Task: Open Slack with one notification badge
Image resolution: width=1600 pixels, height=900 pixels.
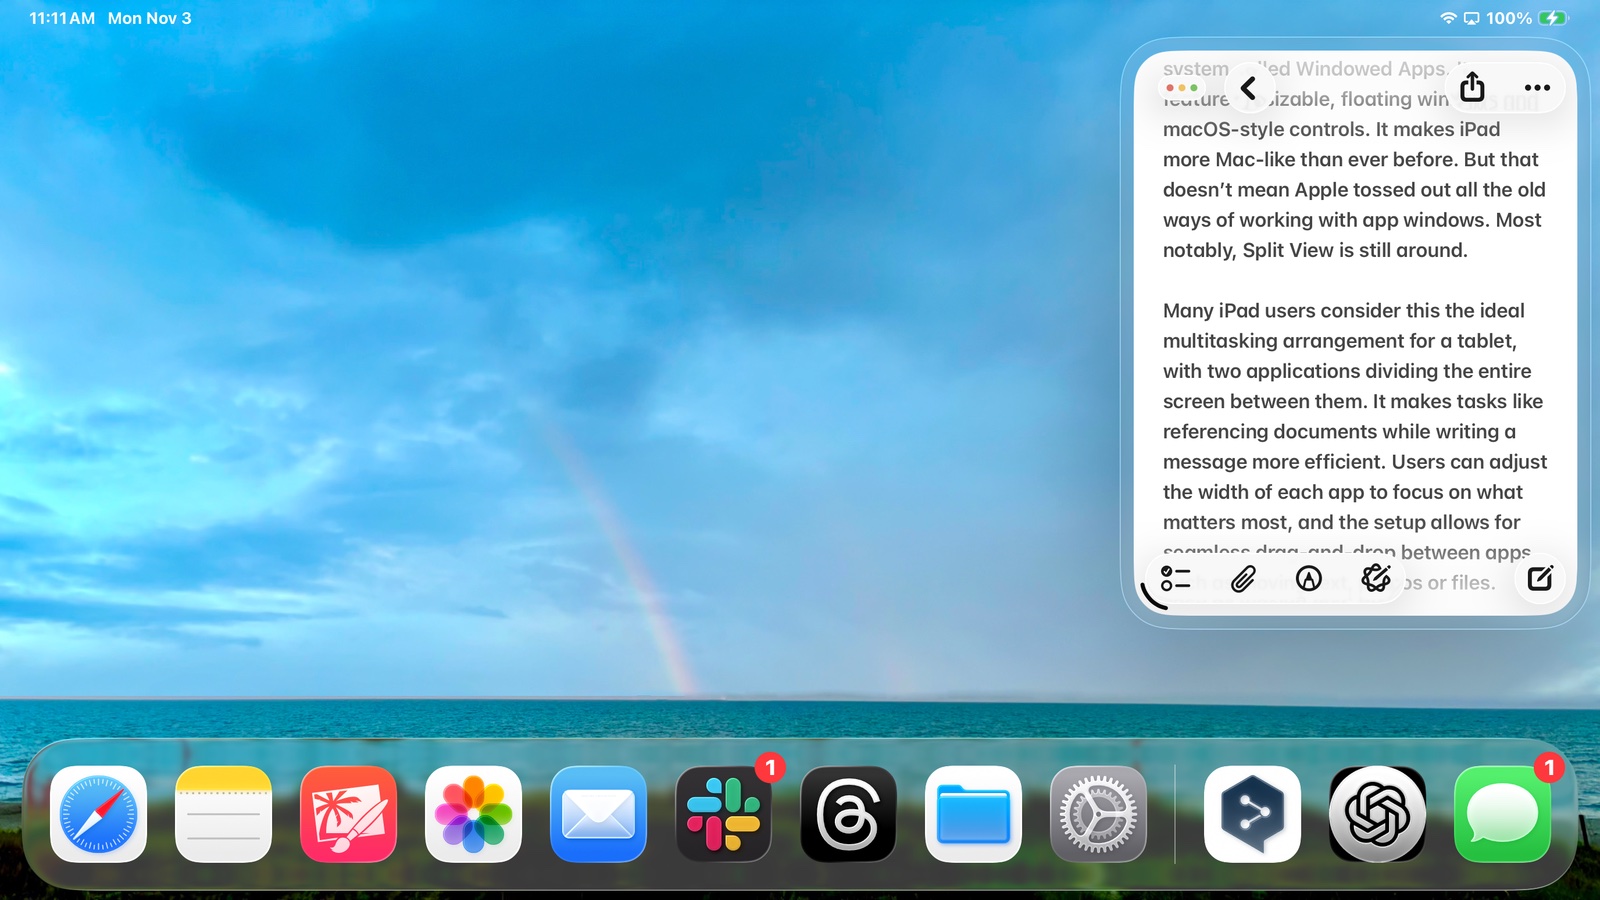Action: tap(724, 814)
